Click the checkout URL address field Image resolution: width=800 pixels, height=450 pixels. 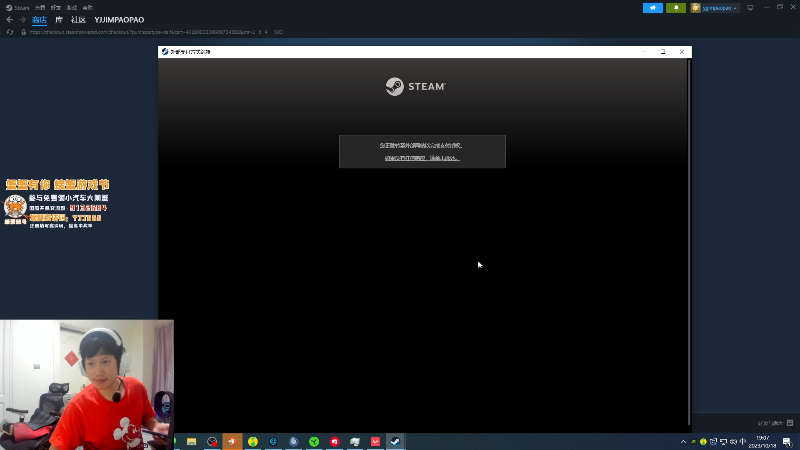tap(156, 32)
